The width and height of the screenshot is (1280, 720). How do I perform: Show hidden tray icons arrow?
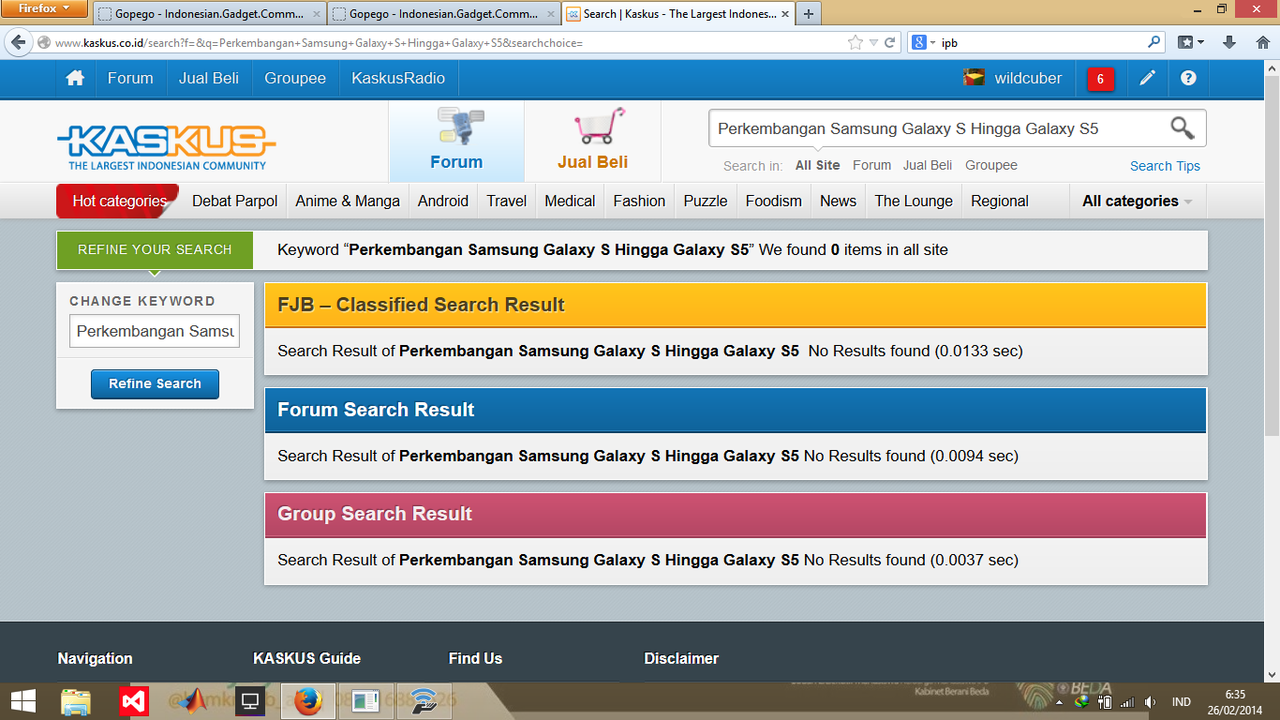[1059, 702]
